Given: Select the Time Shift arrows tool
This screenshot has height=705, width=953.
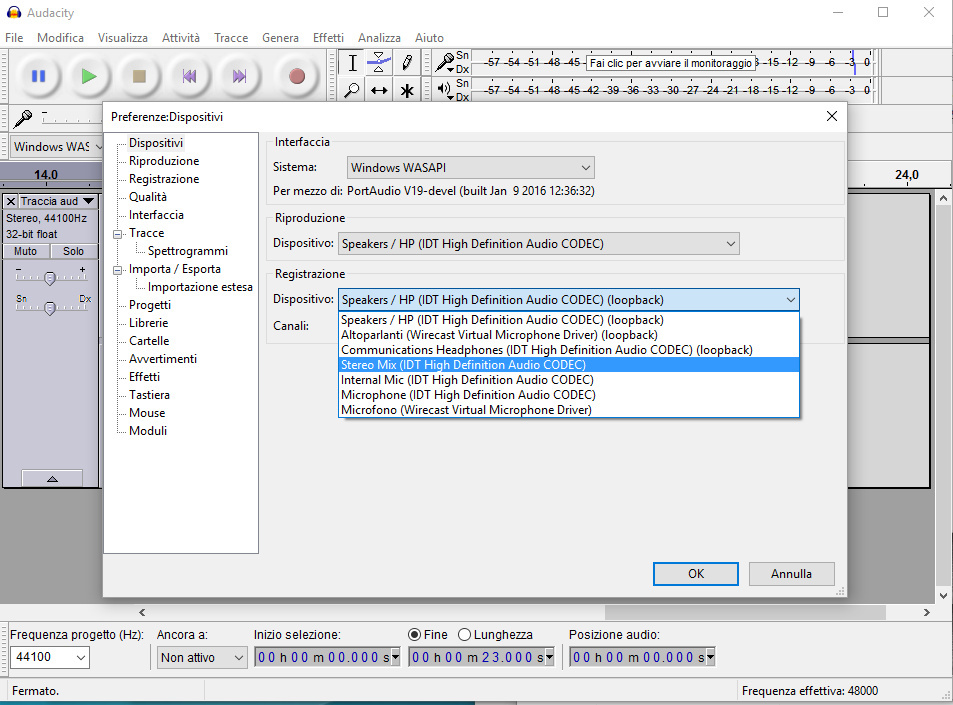Looking at the screenshot, I should [379, 90].
